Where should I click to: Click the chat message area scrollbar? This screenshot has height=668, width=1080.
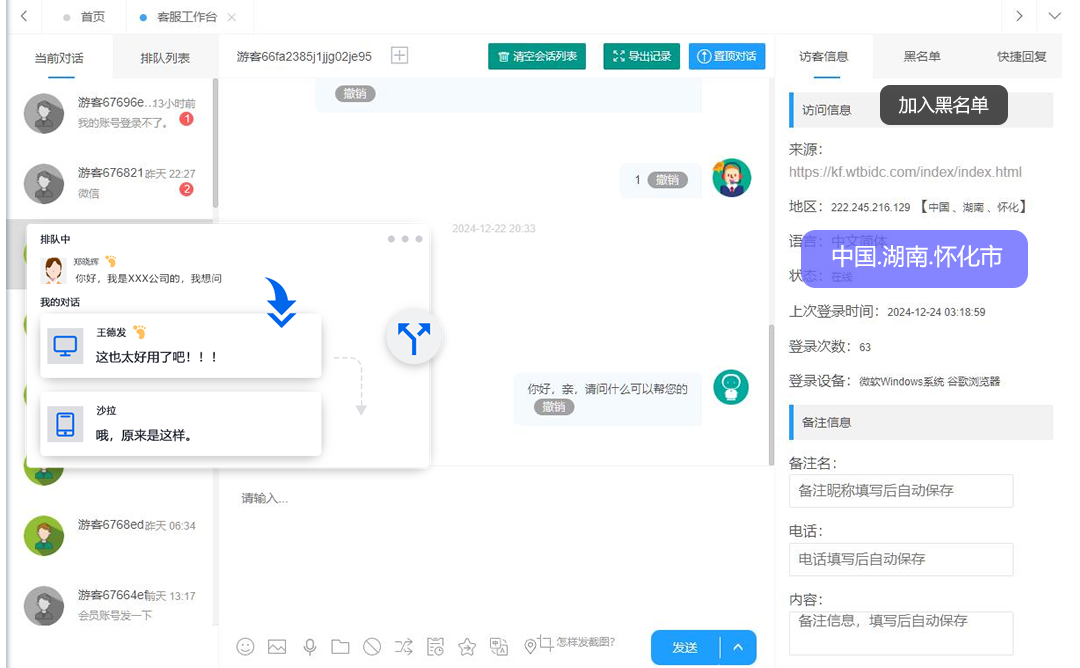coord(771,395)
